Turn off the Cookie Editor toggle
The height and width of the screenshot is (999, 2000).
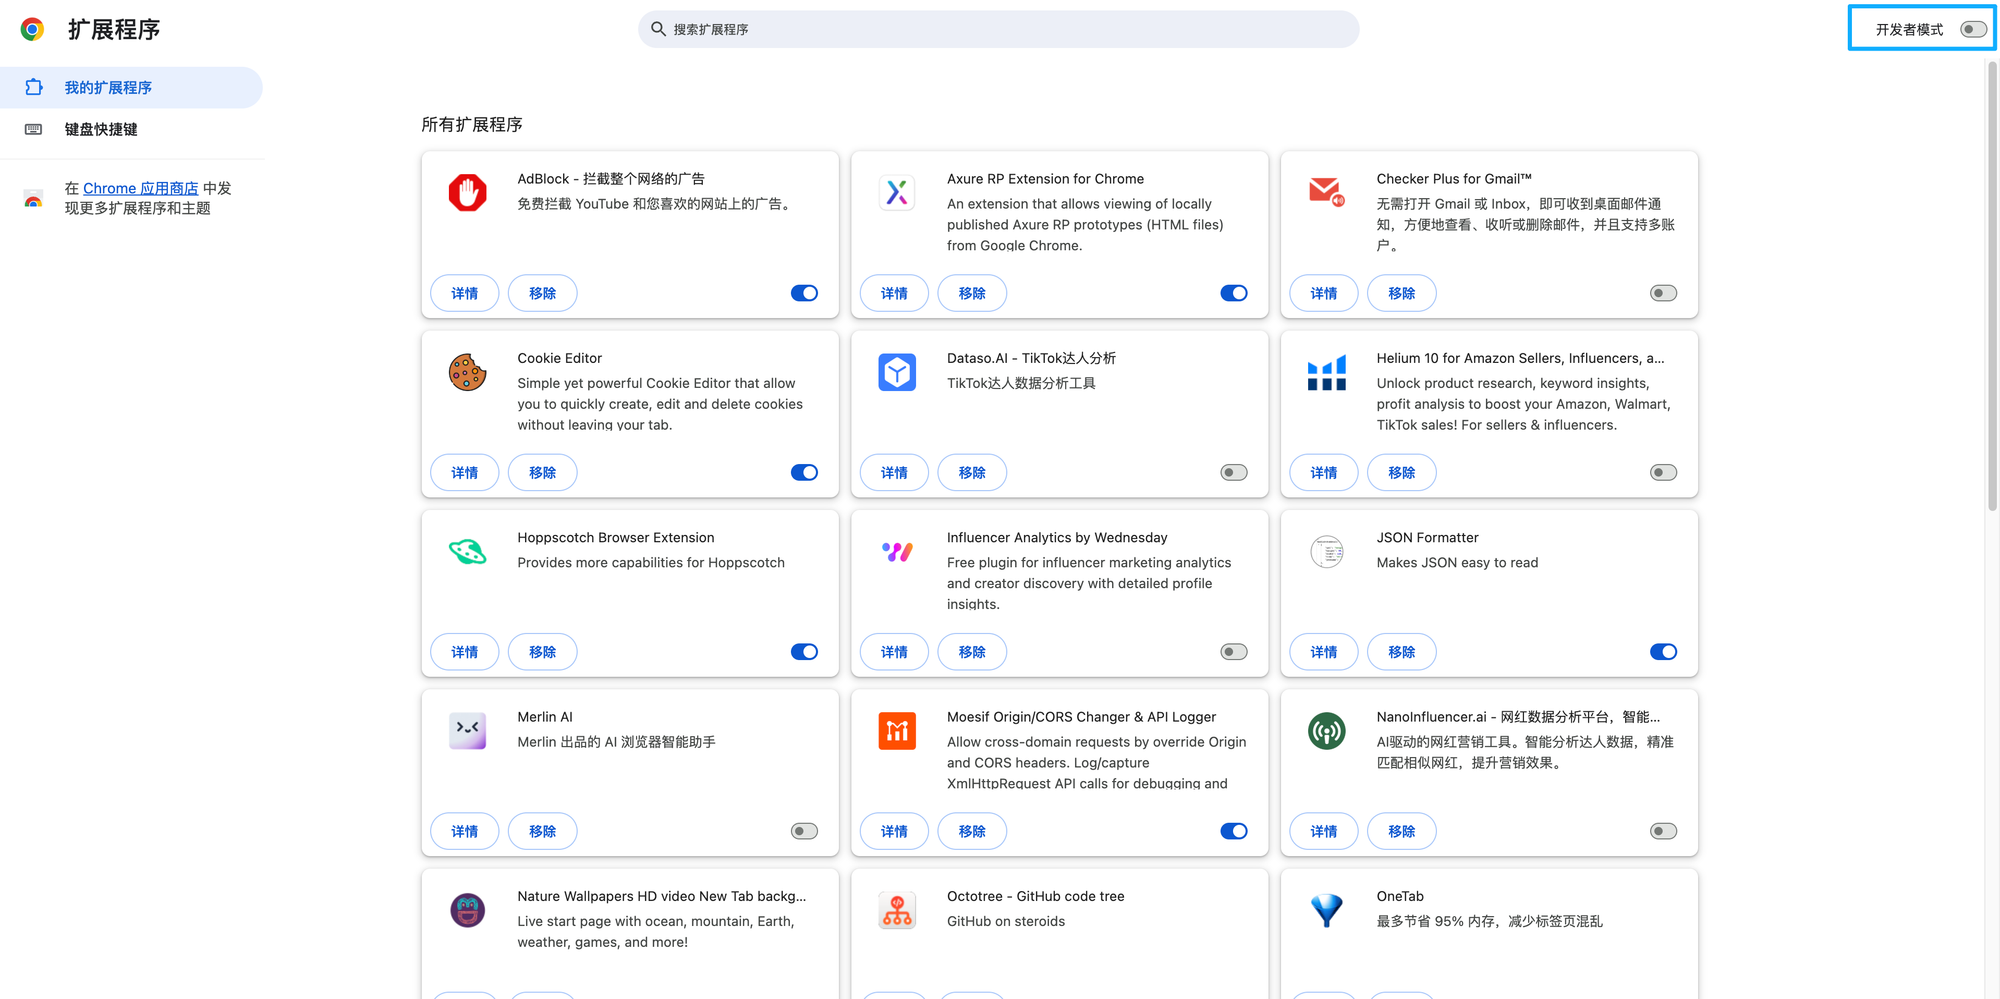pyautogui.click(x=804, y=472)
